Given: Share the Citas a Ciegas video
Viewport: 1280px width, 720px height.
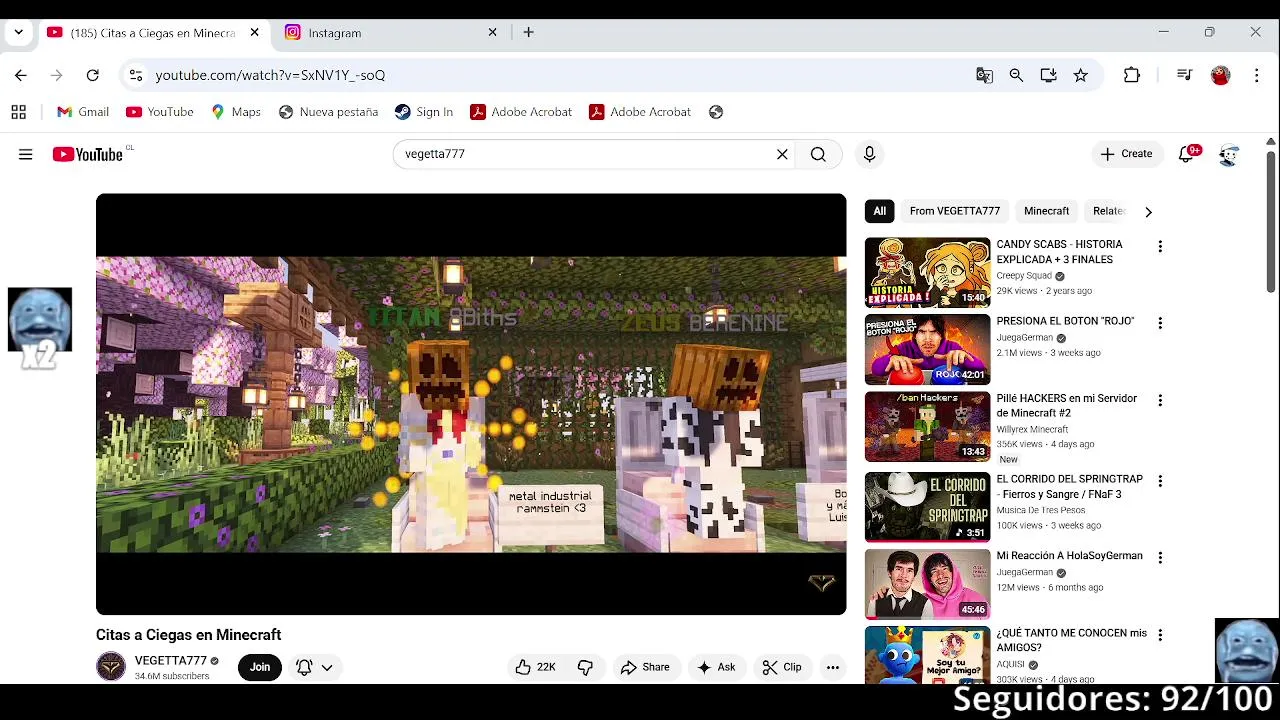Looking at the screenshot, I should [x=645, y=667].
